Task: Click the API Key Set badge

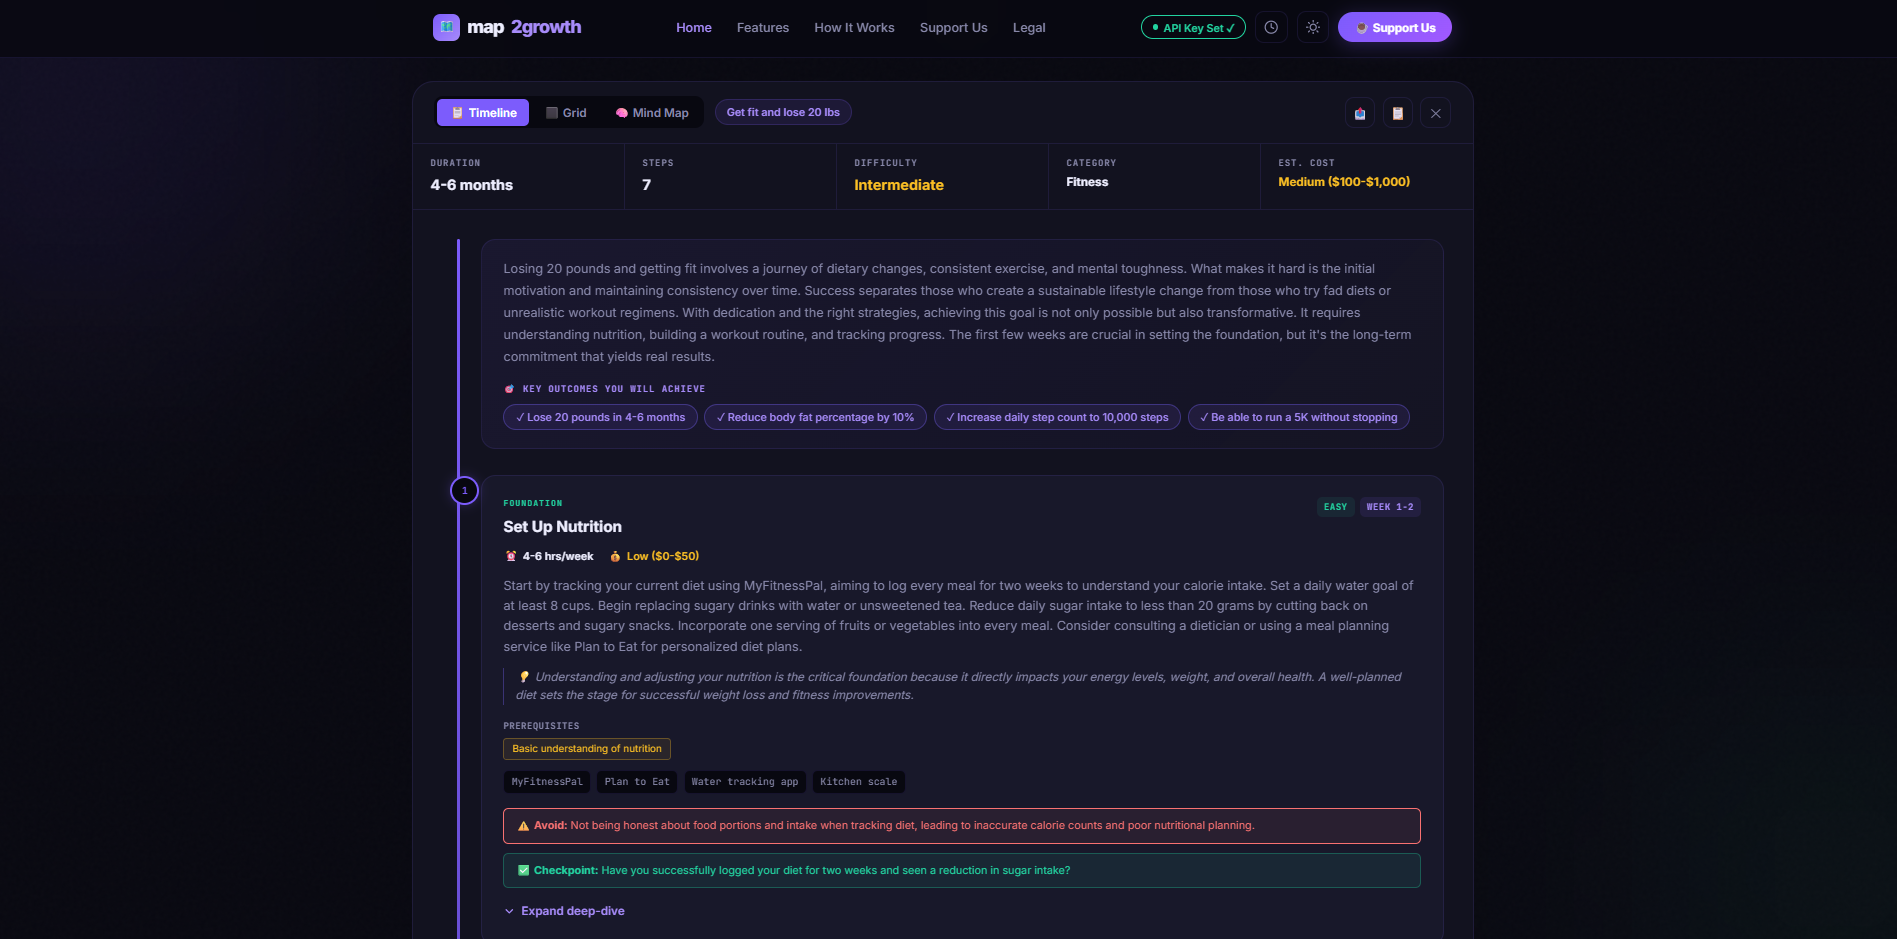Action: pyautogui.click(x=1193, y=28)
